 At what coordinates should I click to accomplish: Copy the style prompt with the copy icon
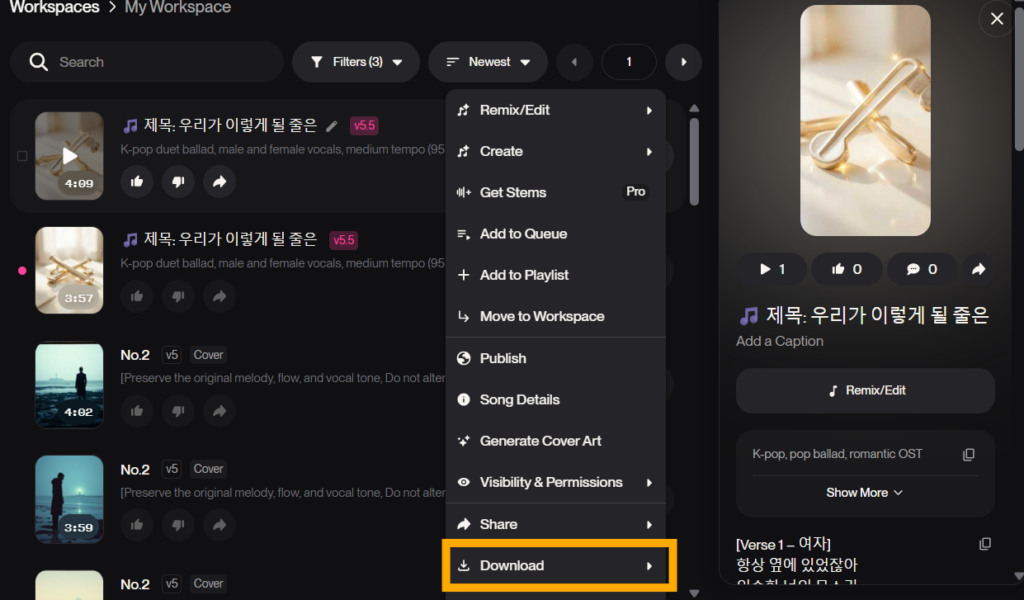(x=968, y=455)
